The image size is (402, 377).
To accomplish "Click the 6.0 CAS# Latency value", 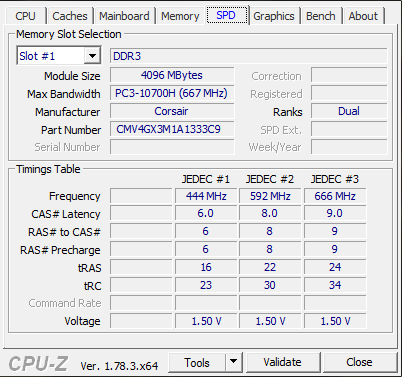I will [206, 214].
